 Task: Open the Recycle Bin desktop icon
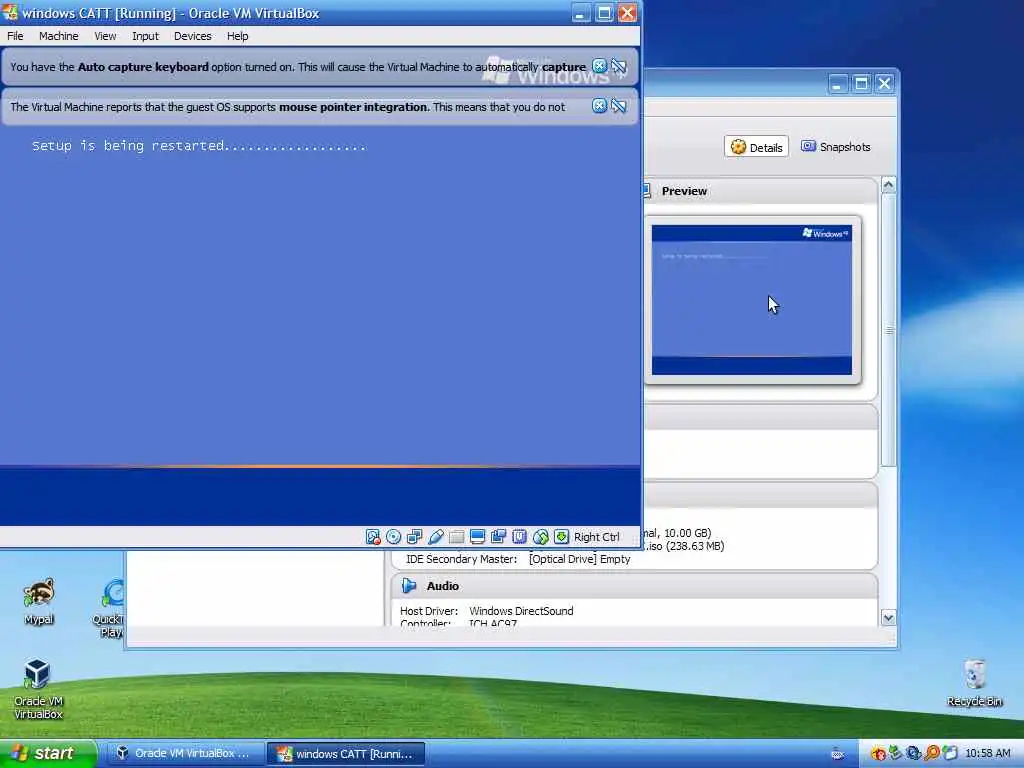pos(974,682)
